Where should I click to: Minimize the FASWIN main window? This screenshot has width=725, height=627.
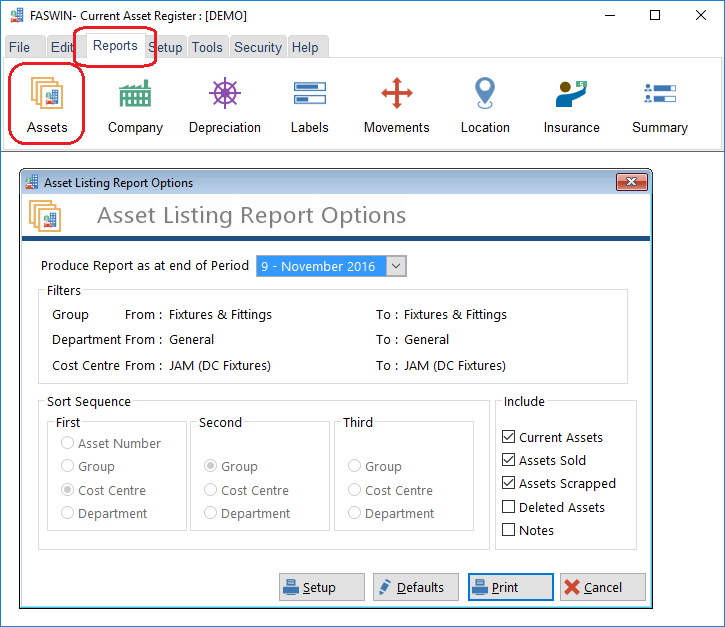coord(610,15)
